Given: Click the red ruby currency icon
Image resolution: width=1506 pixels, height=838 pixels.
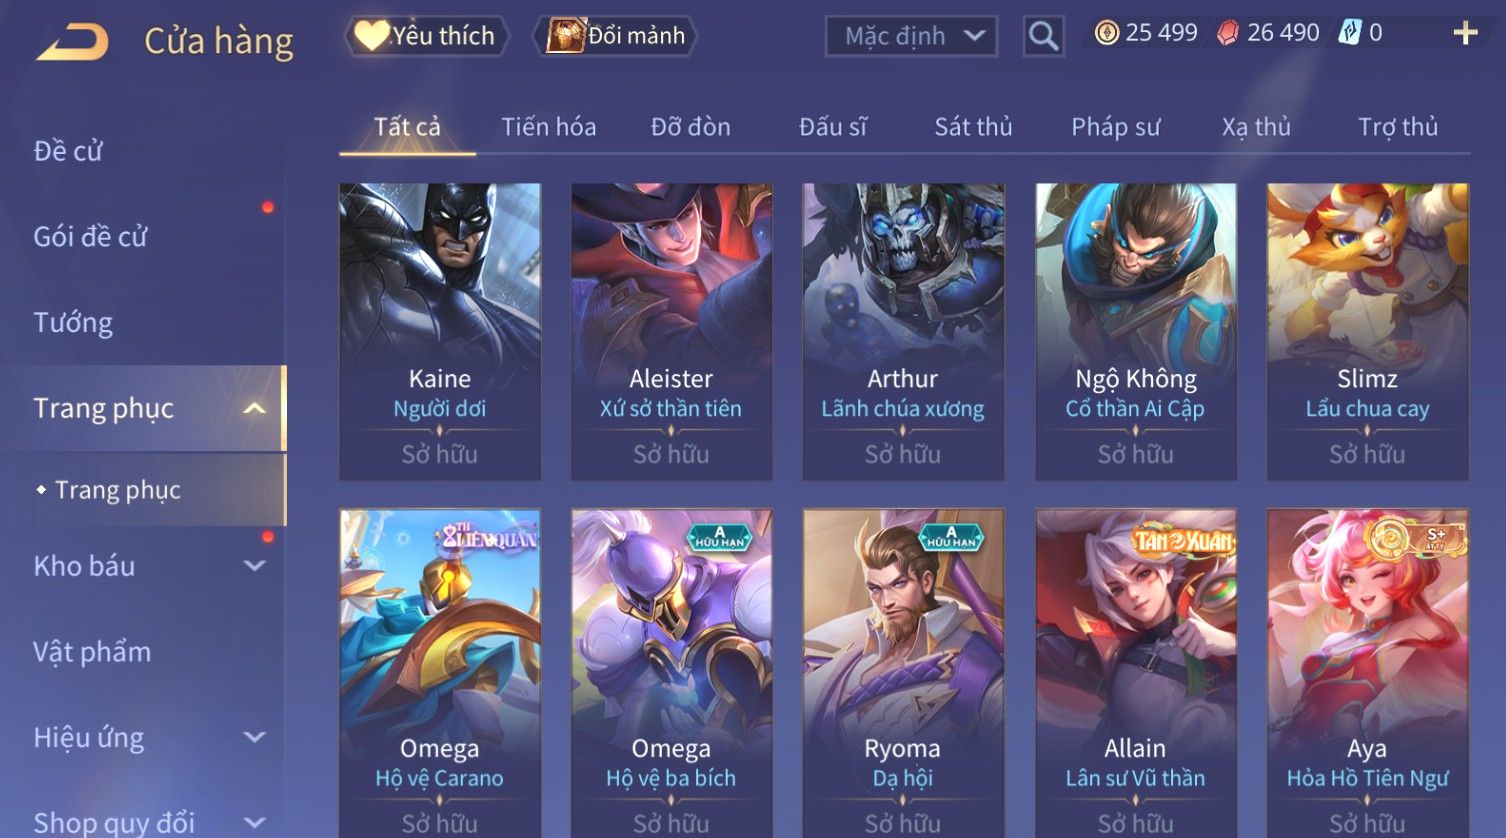Looking at the screenshot, I should pyautogui.click(x=1227, y=33).
